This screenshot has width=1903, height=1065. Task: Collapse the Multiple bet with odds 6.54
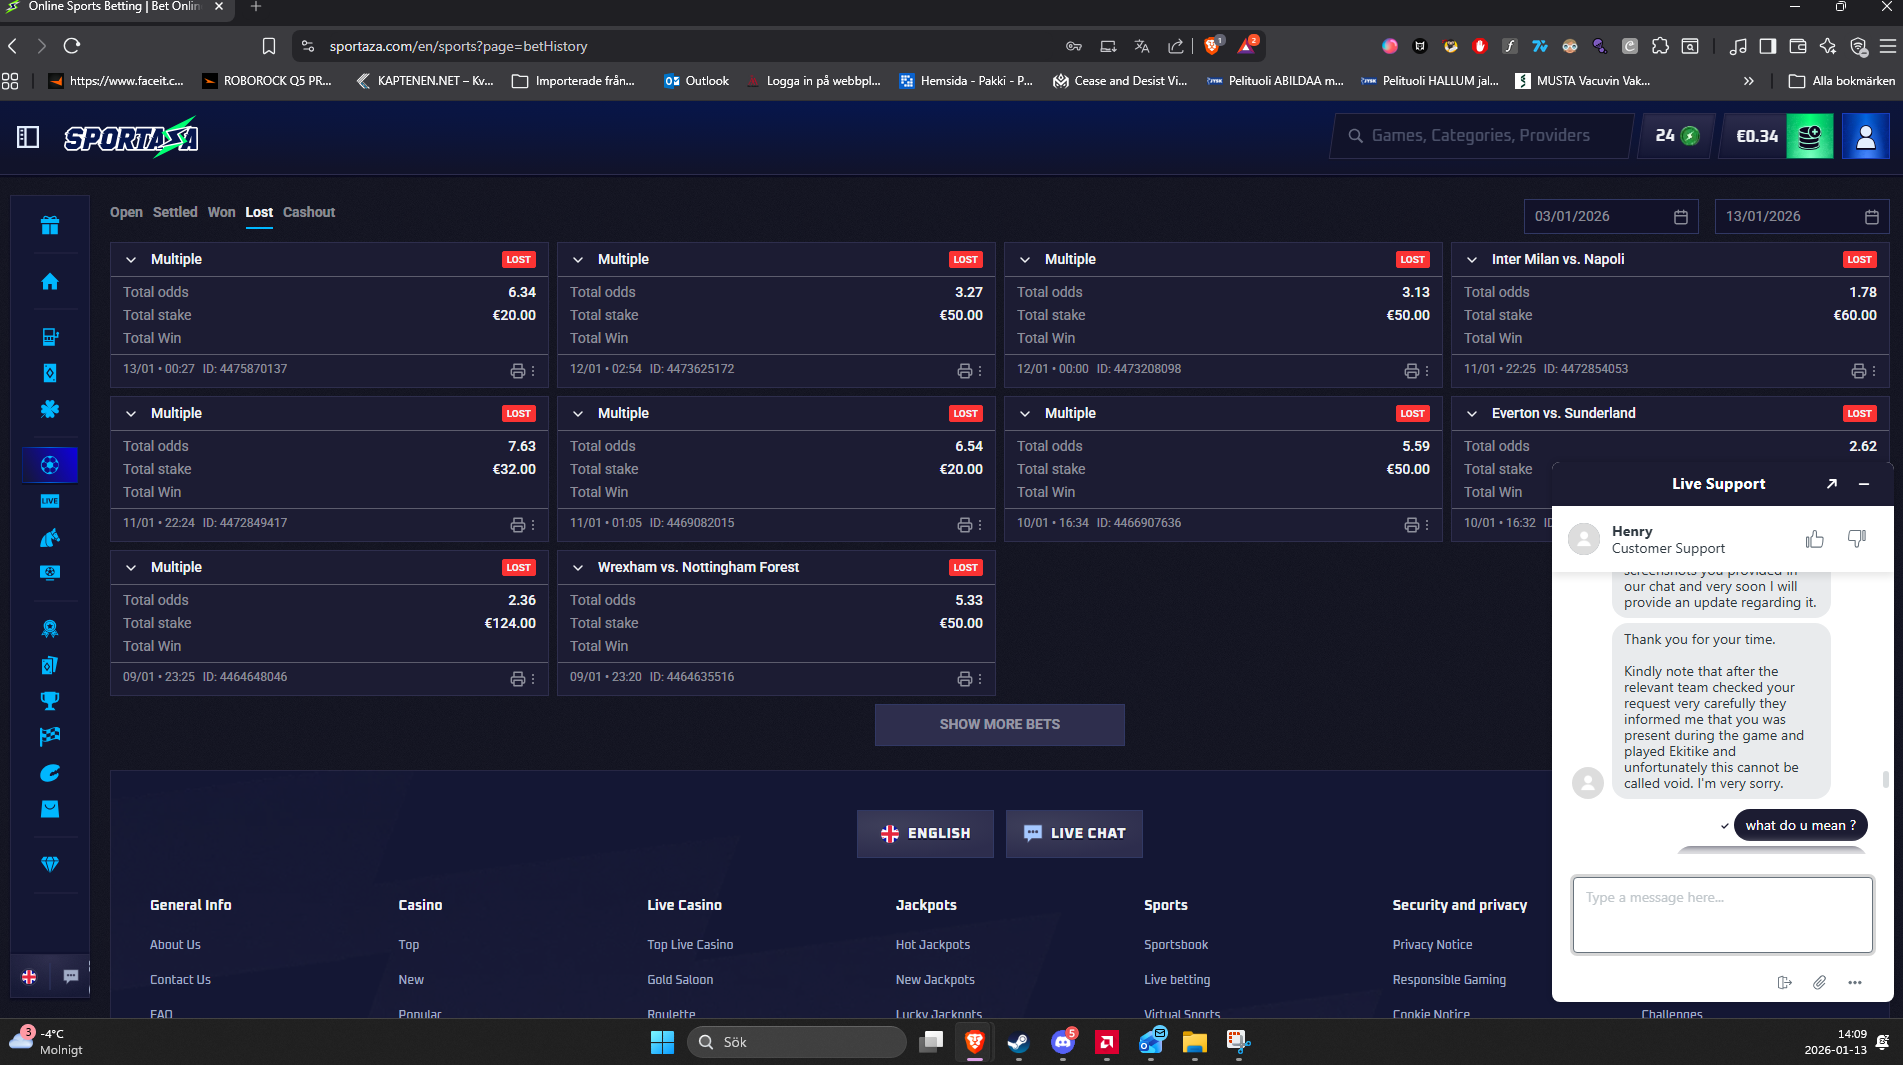(x=578, y=413)
